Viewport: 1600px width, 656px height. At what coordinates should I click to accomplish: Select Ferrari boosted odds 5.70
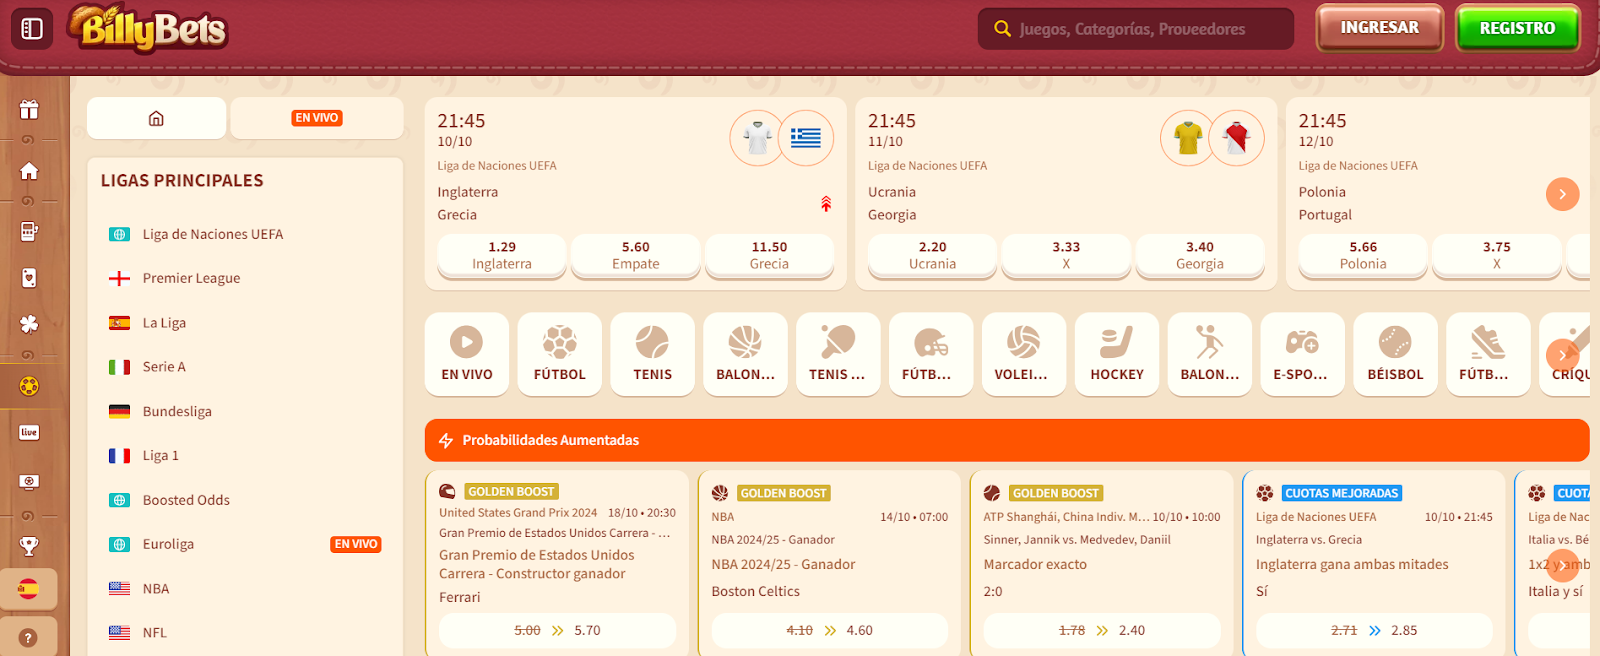click(x=558, y=631)
